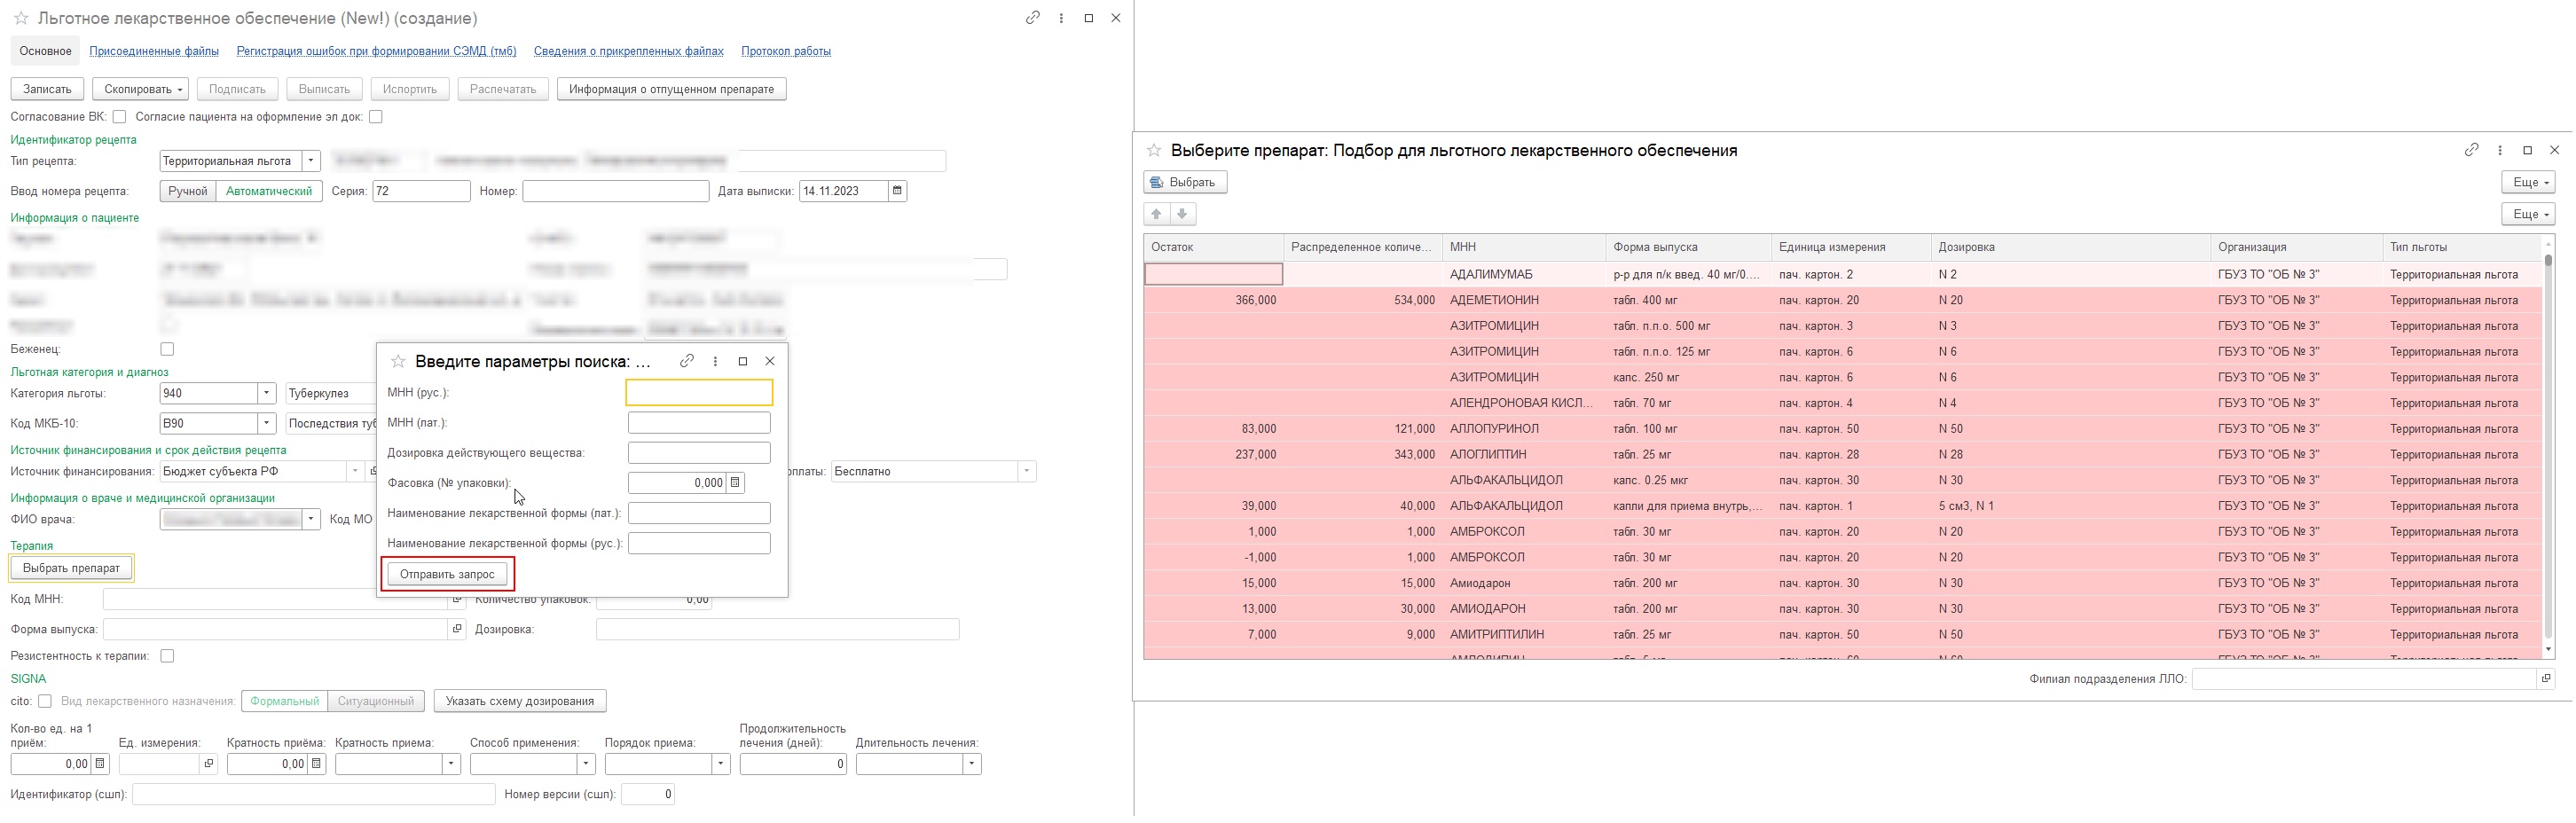Move row down arrow in drug list
The image size is (2576, 823).
coord(1183,214)
